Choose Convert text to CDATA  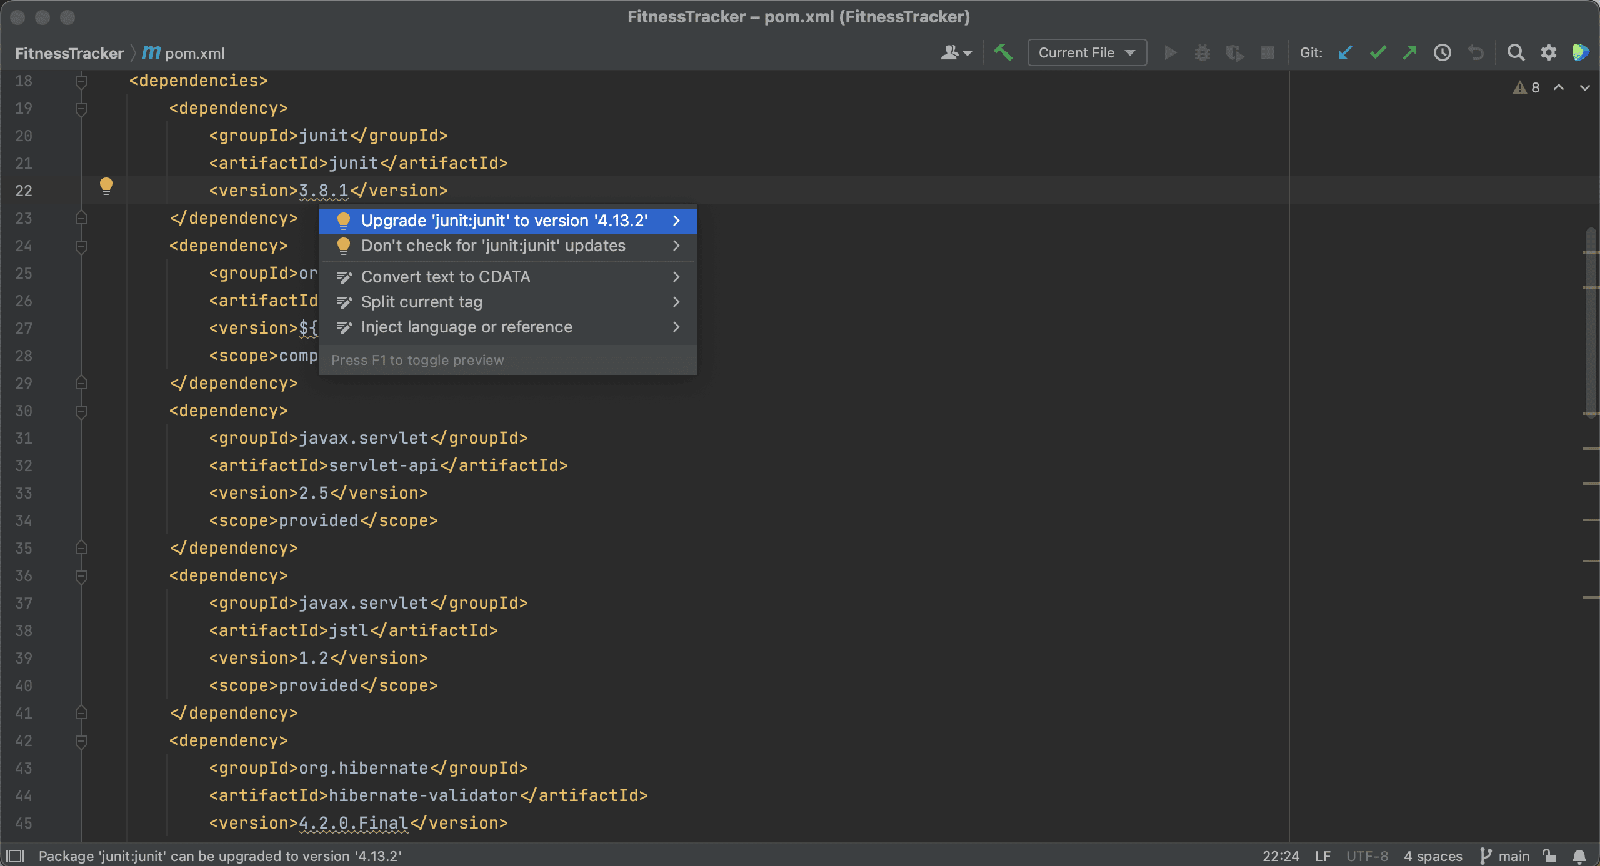click(x=507, y=277)
